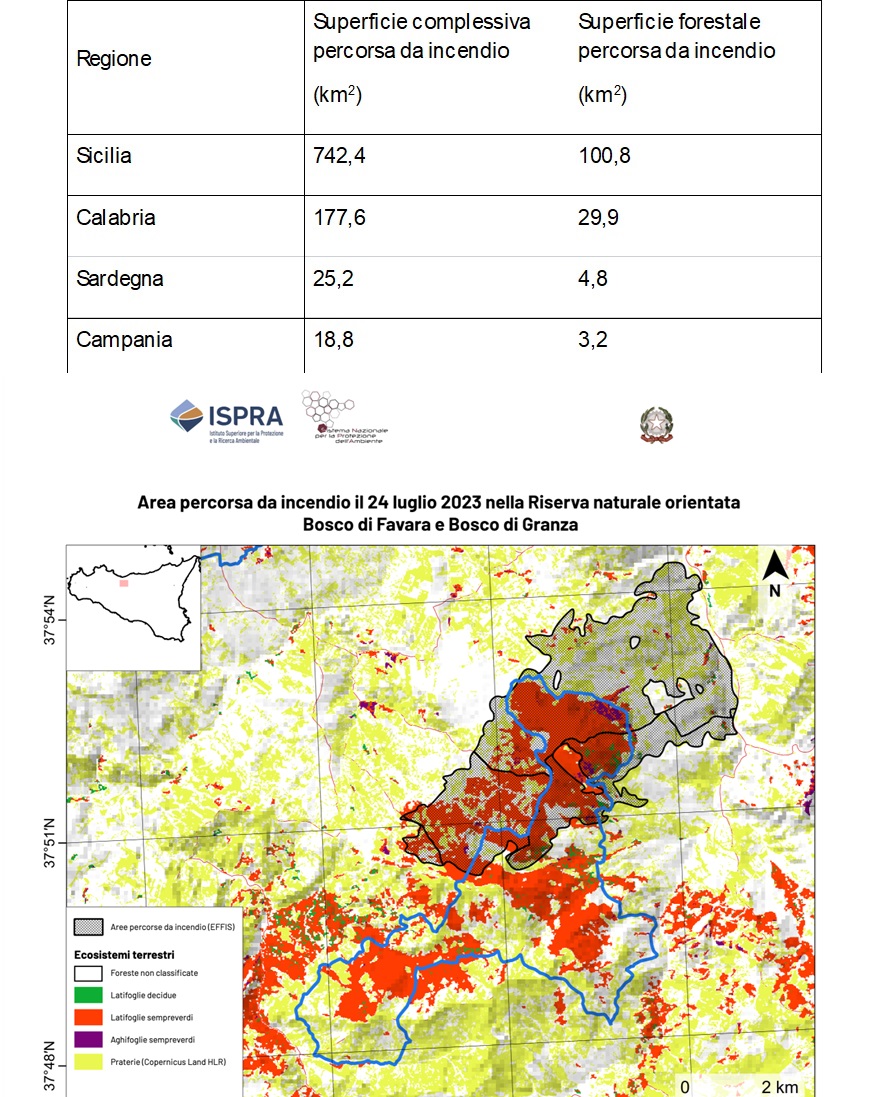
Task: Select the EFFIS burned areas legend swatch
Action: pyautogui.click(x=88, y=927)
